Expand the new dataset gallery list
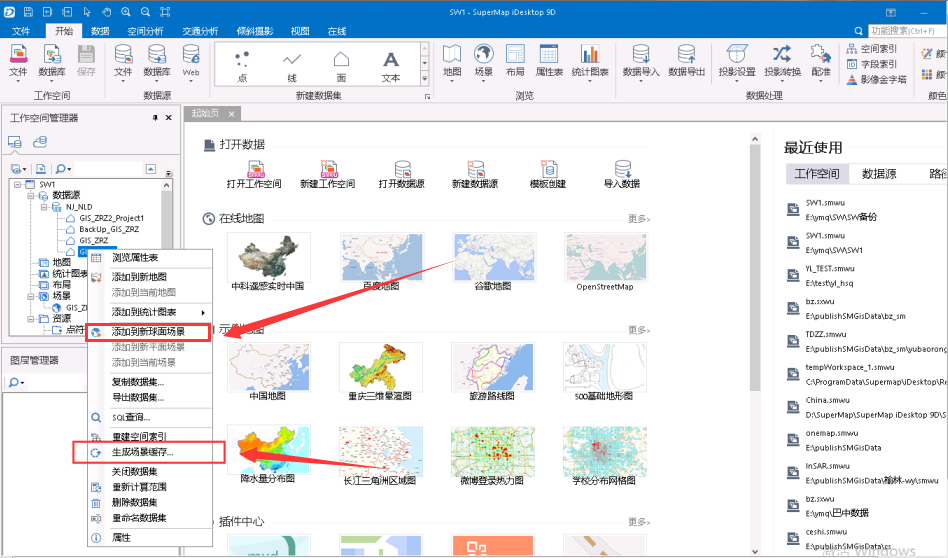Image resolution: width=948 pixels, height=558 pixels. click(424, 79)
